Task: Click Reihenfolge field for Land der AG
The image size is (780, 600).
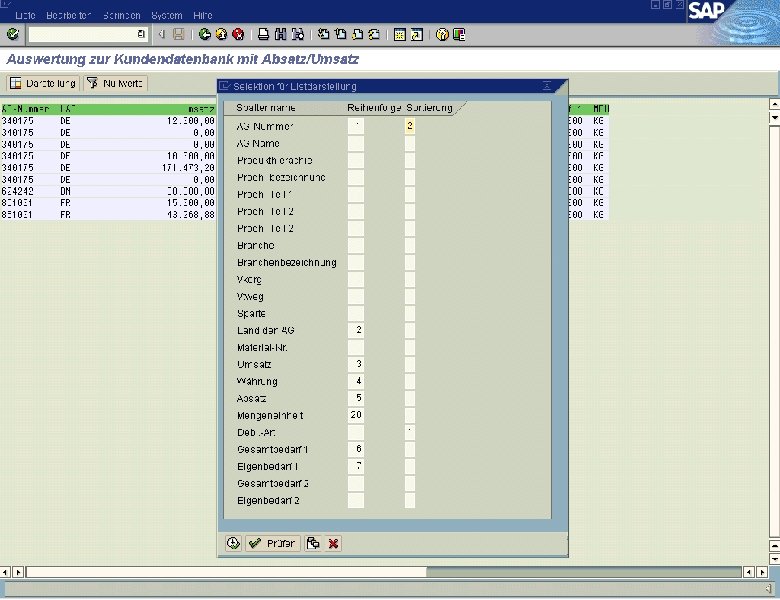Action: tap(356, 330)
